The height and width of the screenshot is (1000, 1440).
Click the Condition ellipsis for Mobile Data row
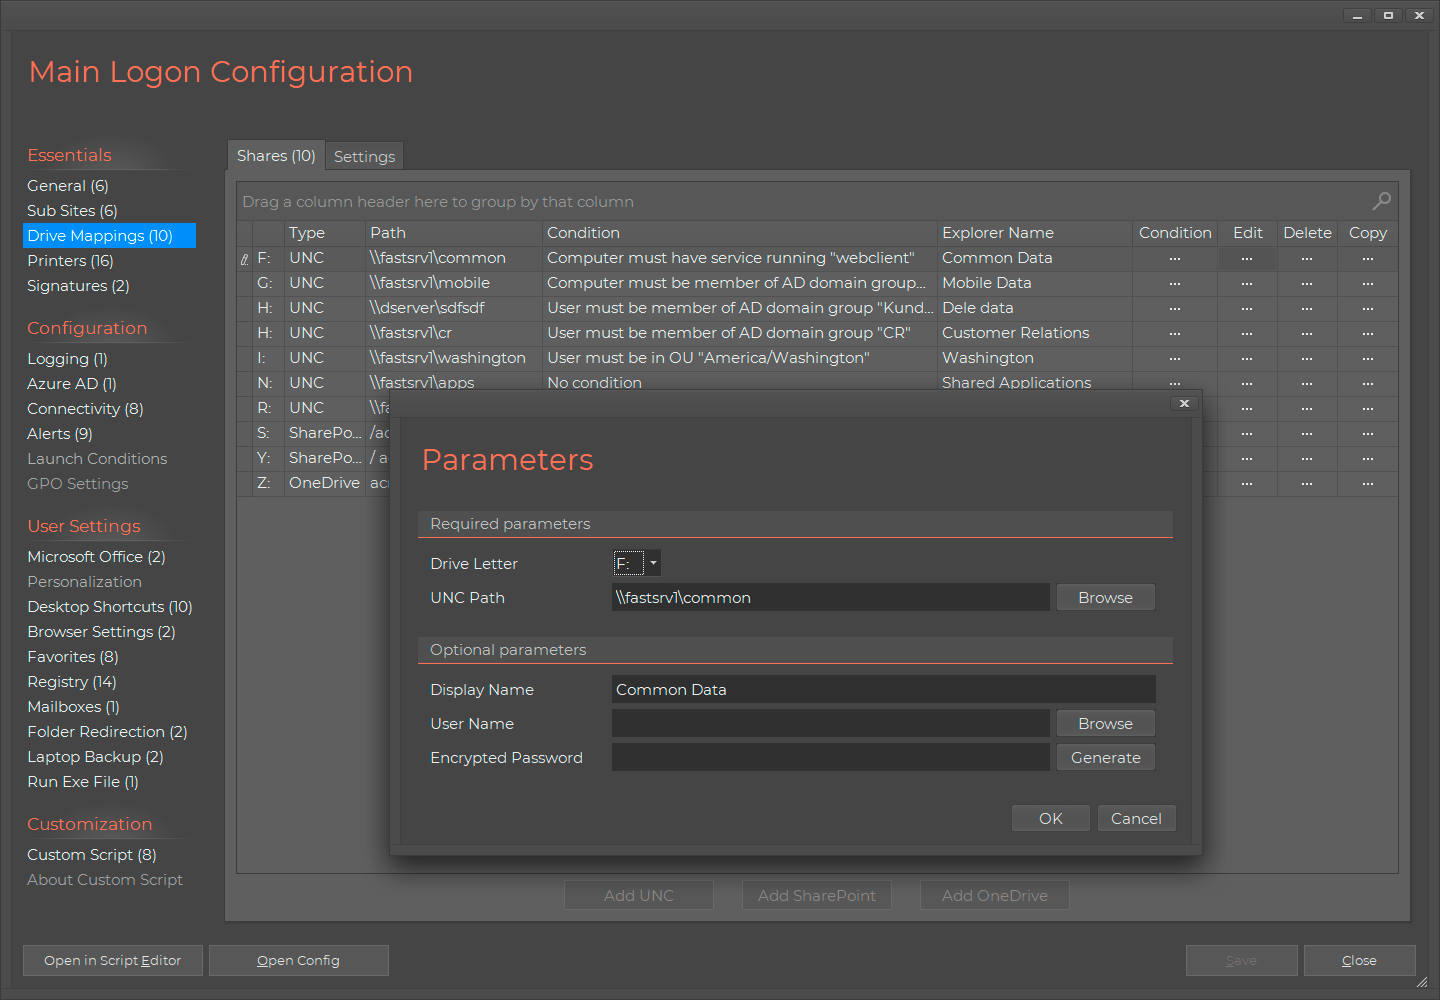(1175, 283)
